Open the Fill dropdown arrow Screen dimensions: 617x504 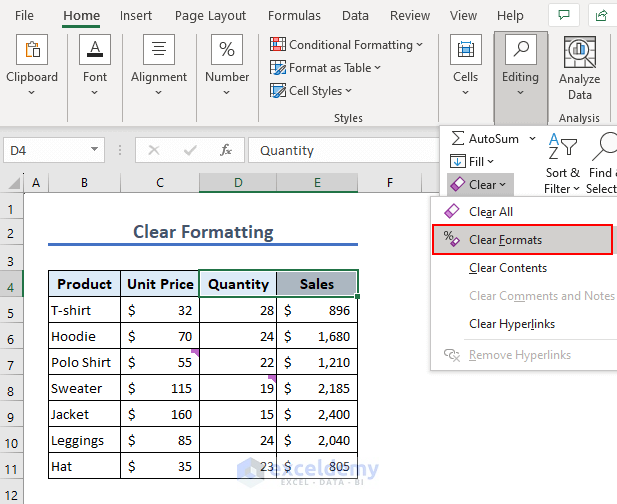(x=490, y=161)
